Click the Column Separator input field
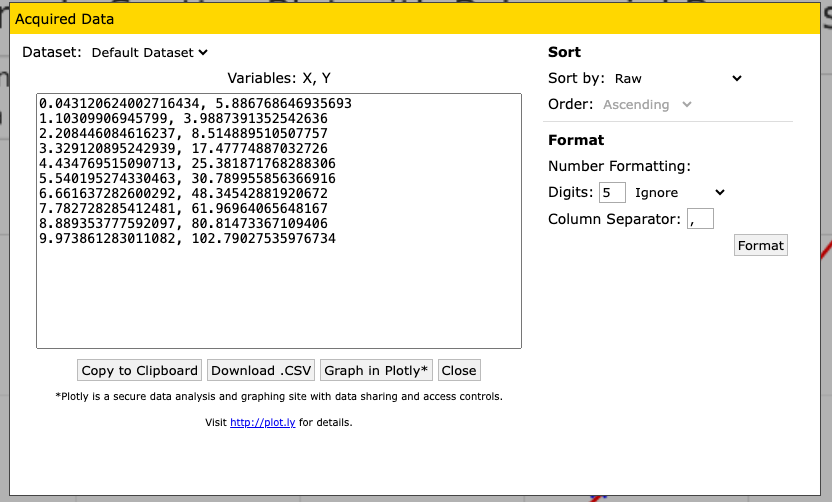Viewport: 832px width, 502px height. [x=700, y=219]
